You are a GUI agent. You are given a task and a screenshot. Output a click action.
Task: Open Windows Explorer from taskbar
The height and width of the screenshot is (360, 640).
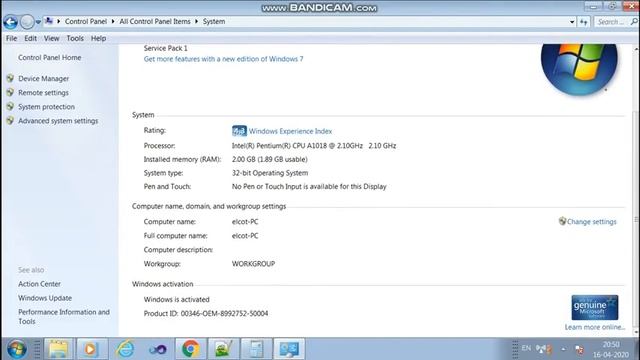58,349
